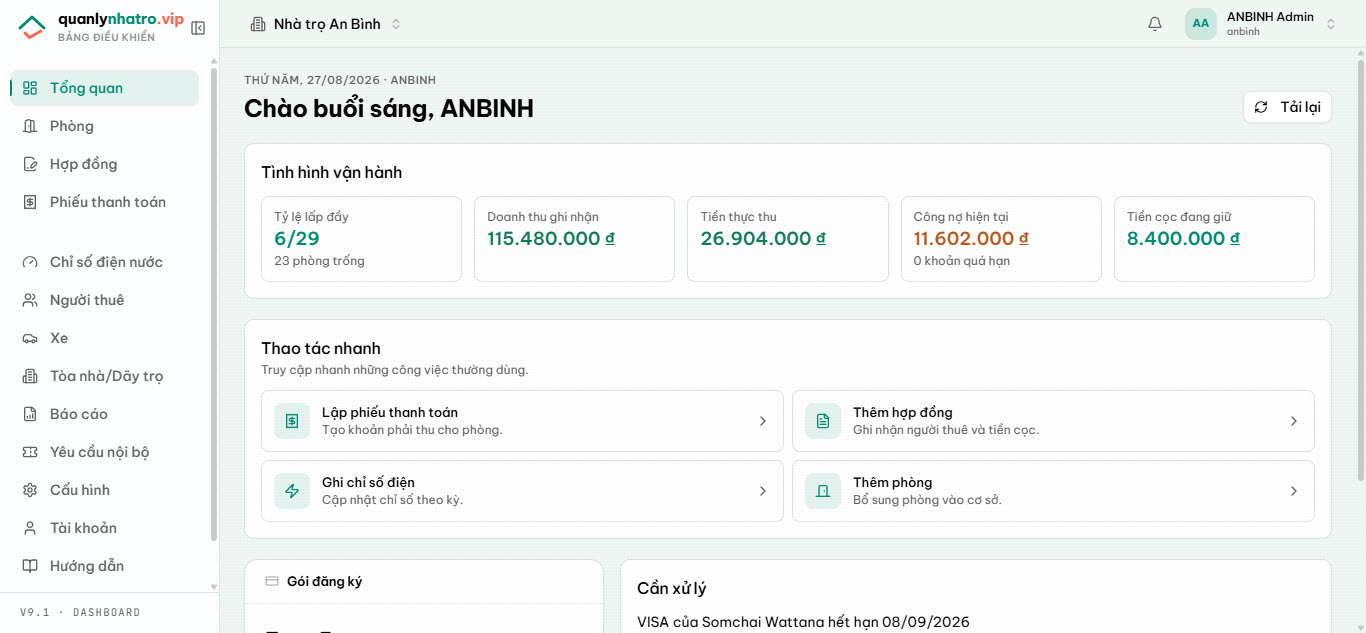Click the Cấu hình gear icon

click(x=30, y=490)
